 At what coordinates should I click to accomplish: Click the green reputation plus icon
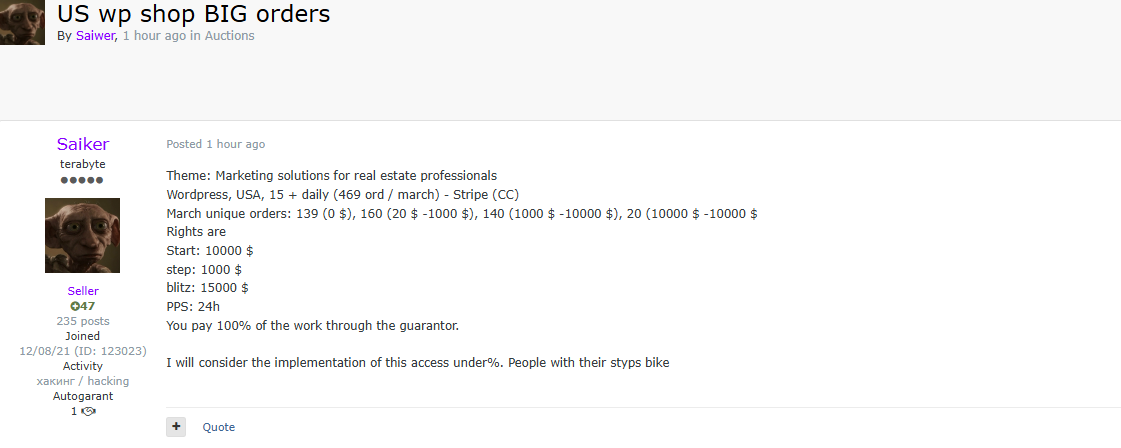tap(74, 307)
